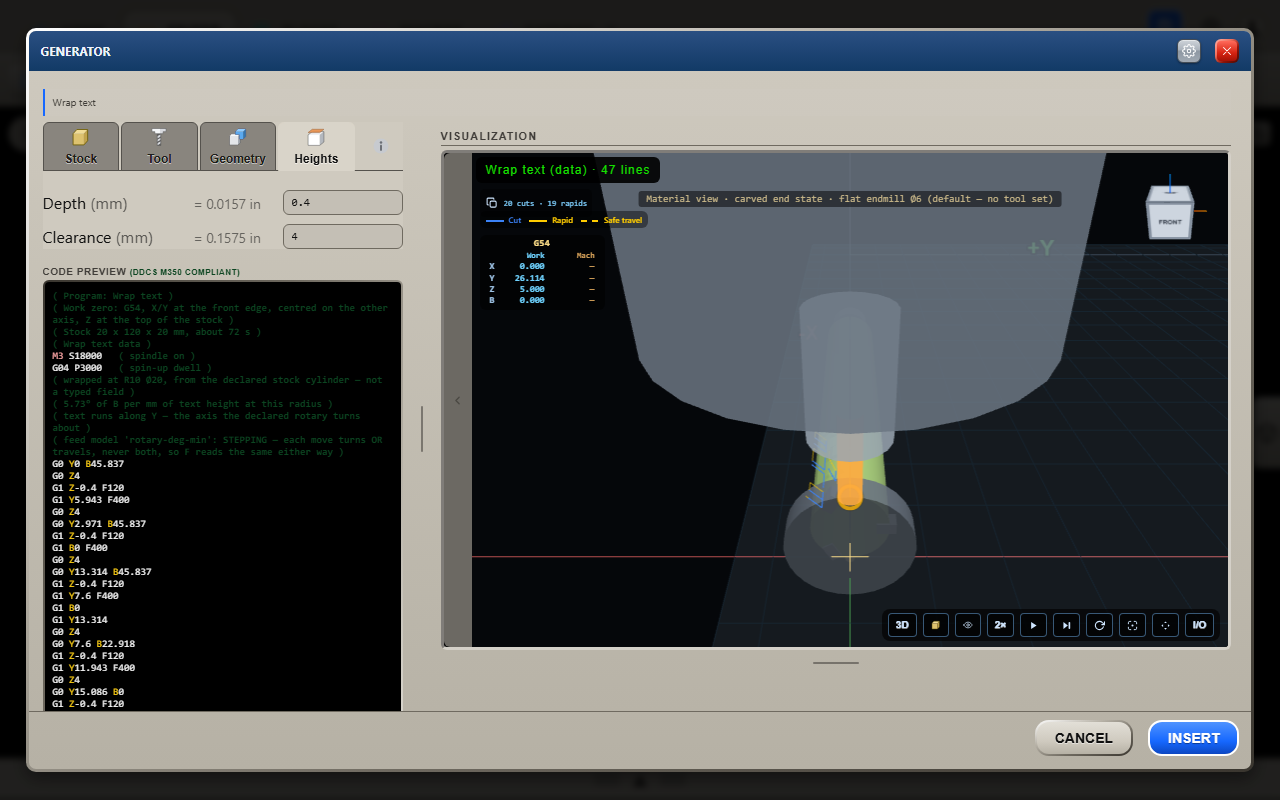Click the Cancel button
Screen dimensions: 1280x800
coord(1084,738)
